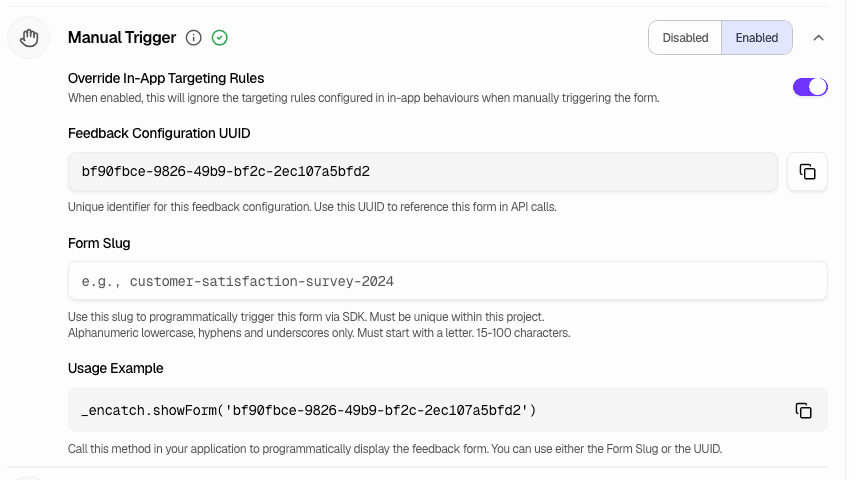Click the Feedback Configuration UUID label
Screen dimensions: 856x480
pos(159,133)
